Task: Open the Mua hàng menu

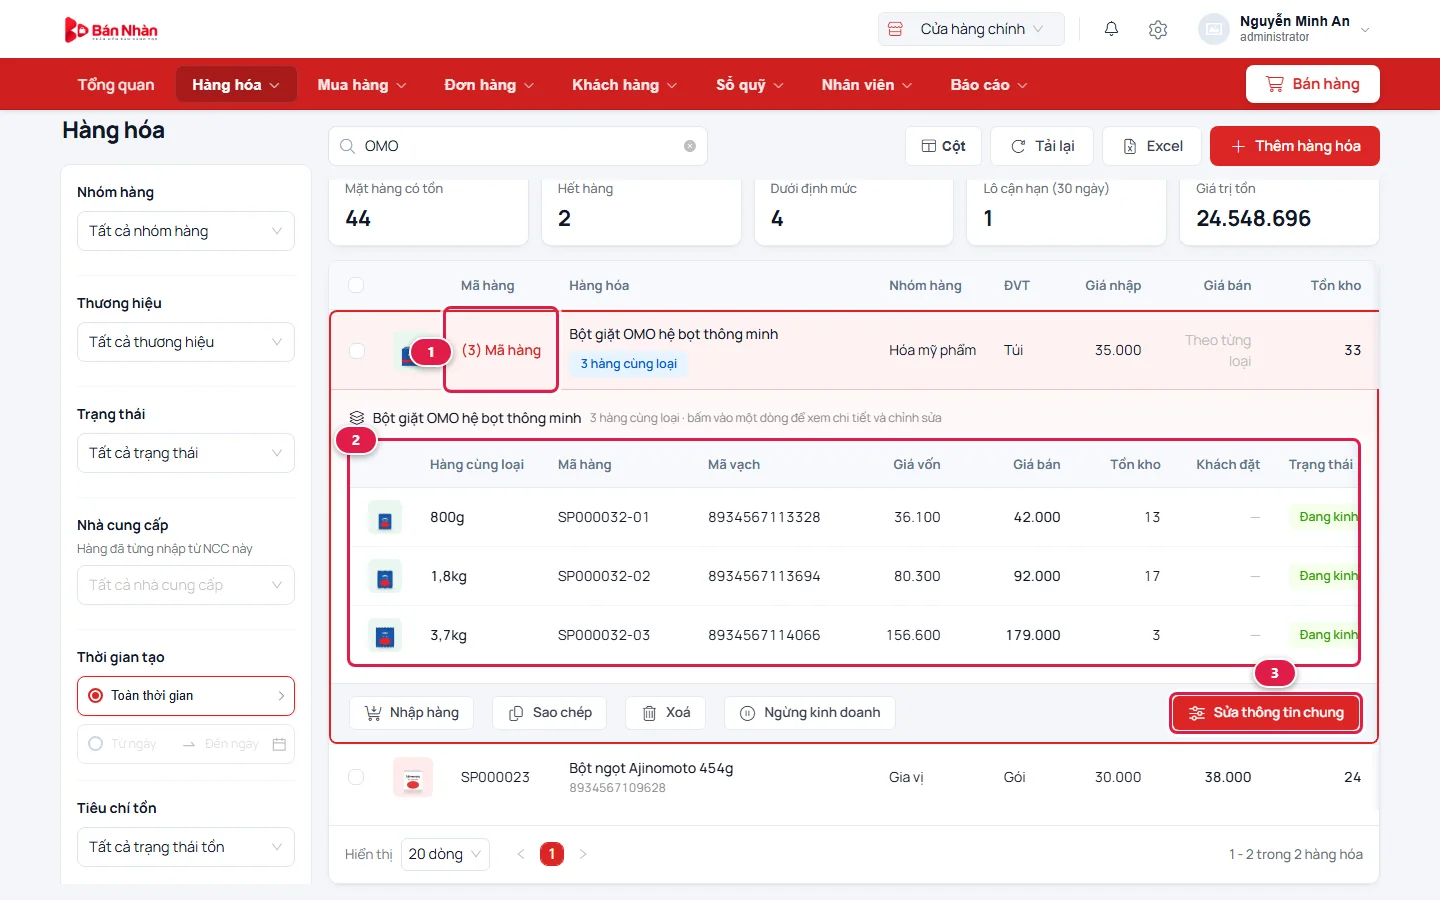Action: [x=362, y=85]
